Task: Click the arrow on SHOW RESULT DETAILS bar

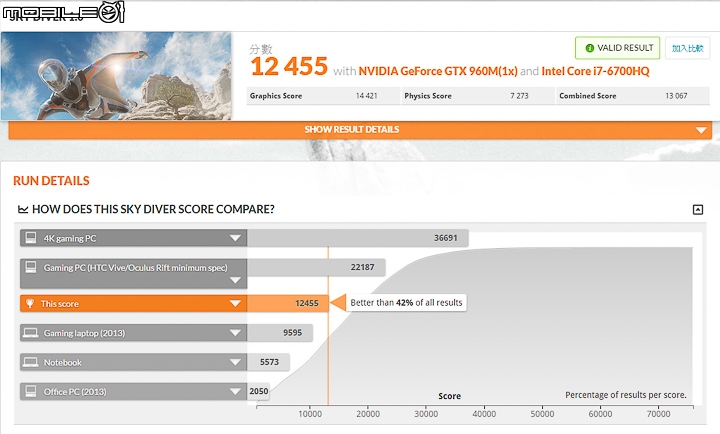Action: (701, 130)
